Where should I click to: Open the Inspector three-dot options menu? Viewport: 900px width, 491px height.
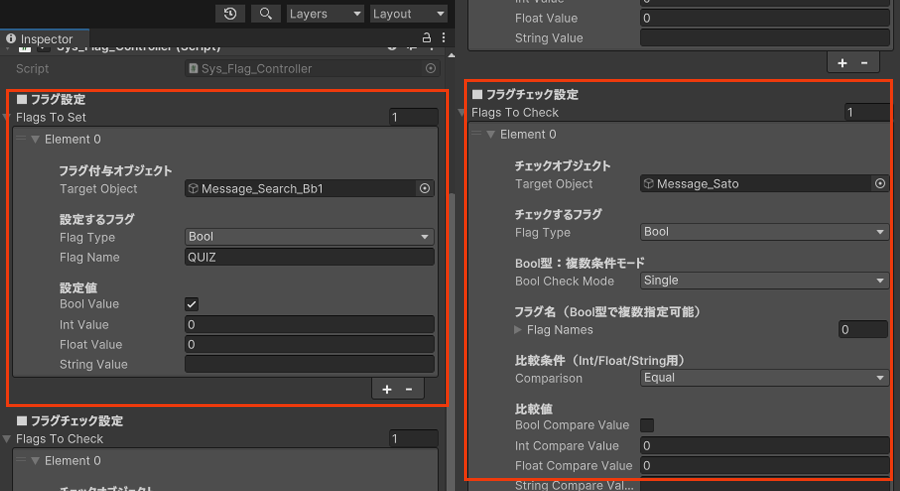coord(441,38)
